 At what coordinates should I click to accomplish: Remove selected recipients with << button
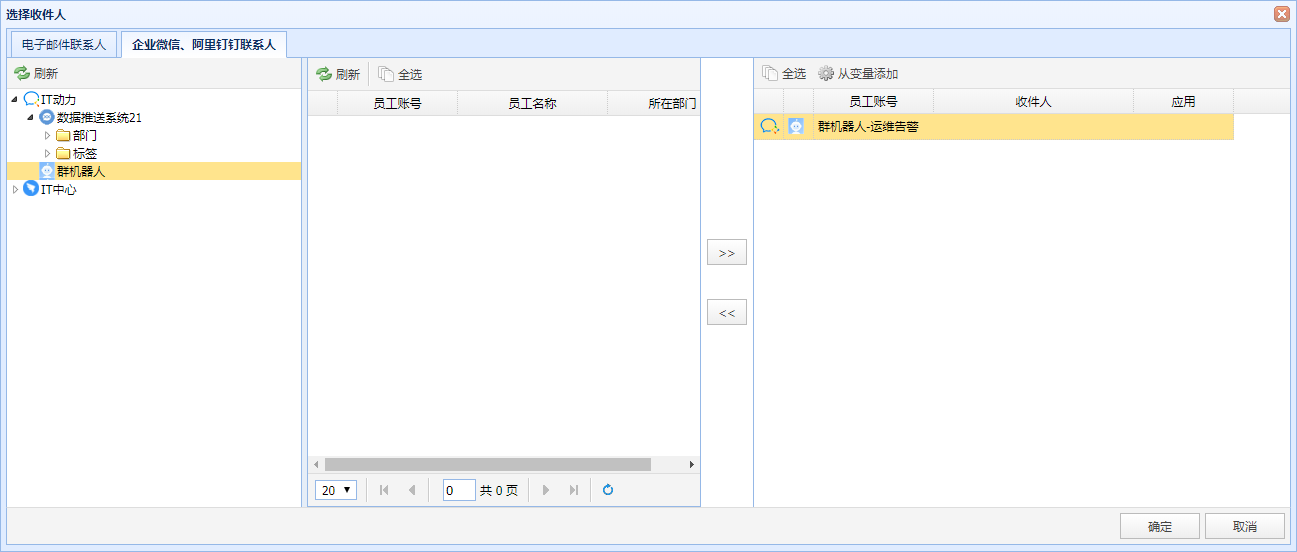coord(727,313)
